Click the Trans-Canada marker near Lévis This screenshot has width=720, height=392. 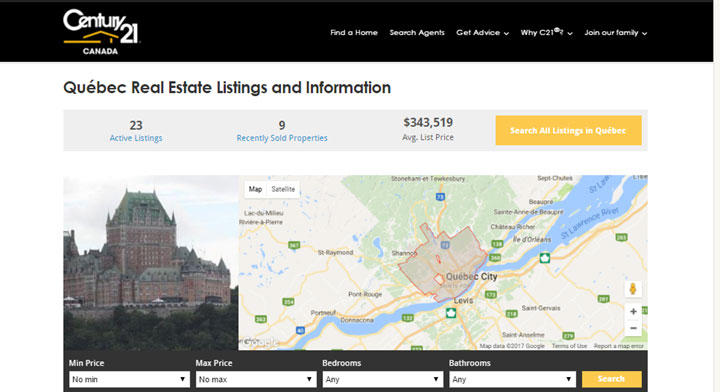pos(451,314)
